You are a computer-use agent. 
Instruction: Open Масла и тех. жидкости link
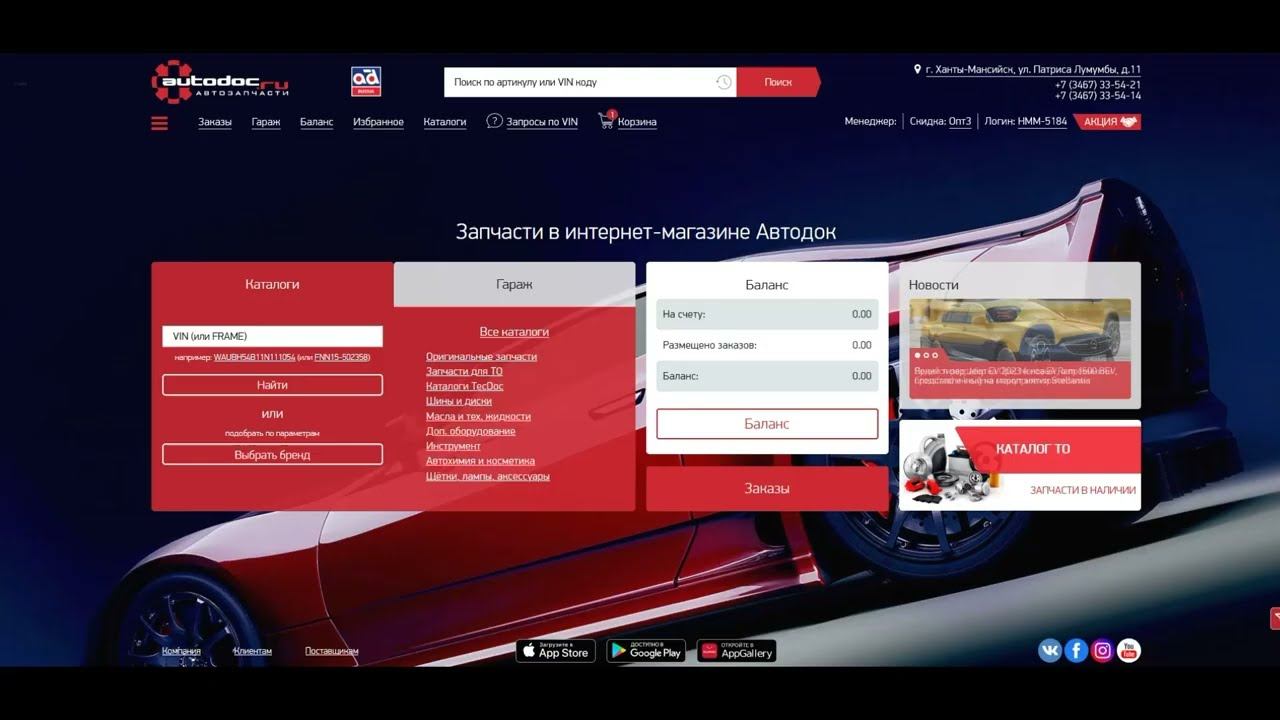coord(478,417)
